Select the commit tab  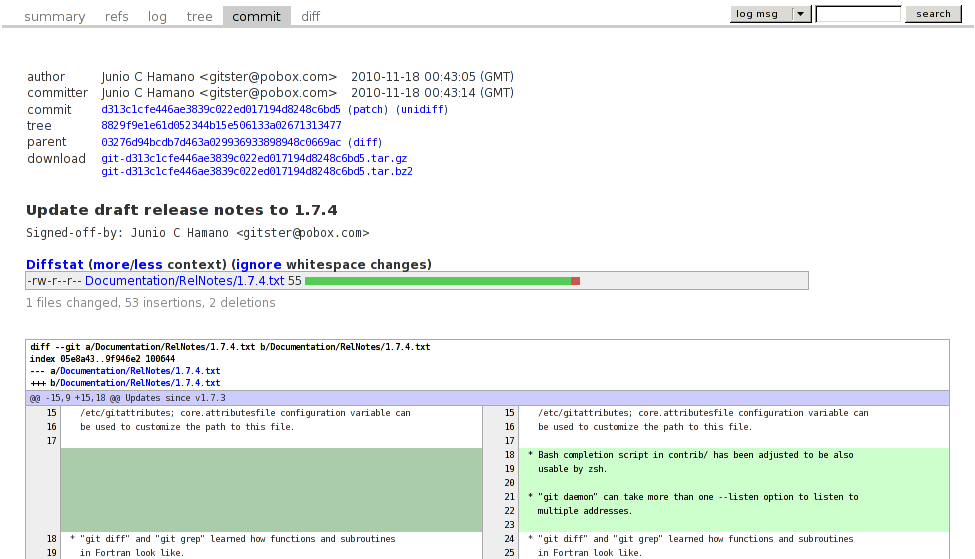(x=256, y=17)
